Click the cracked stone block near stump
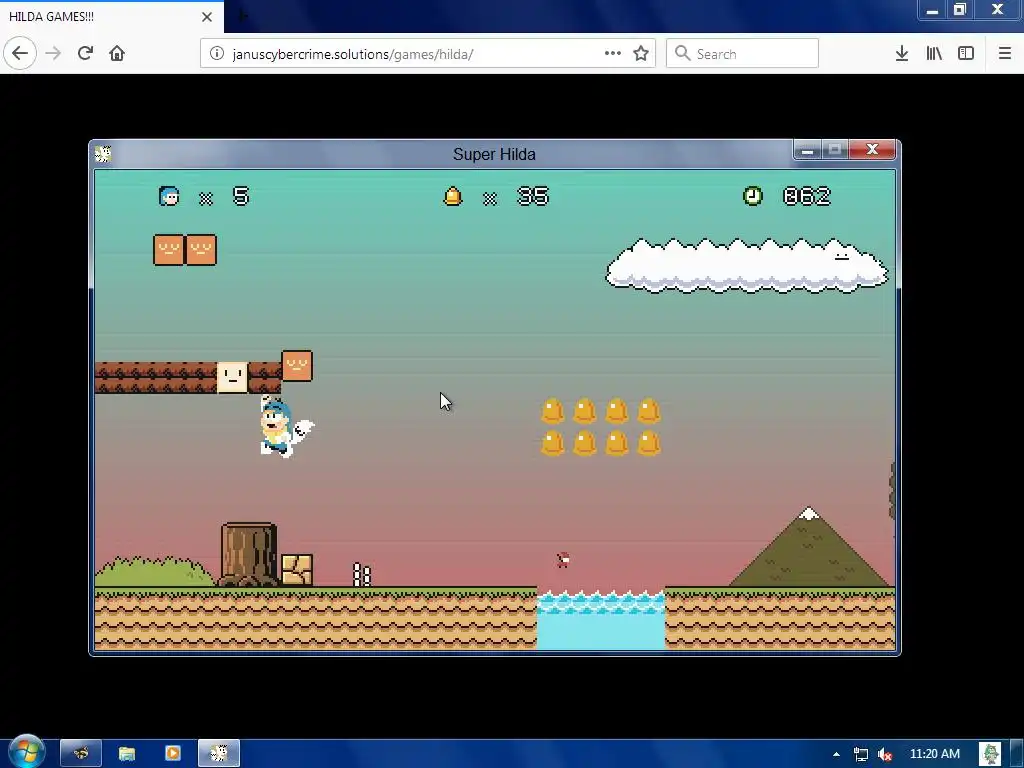1024x768 pixels. click(x=297, y=569)
